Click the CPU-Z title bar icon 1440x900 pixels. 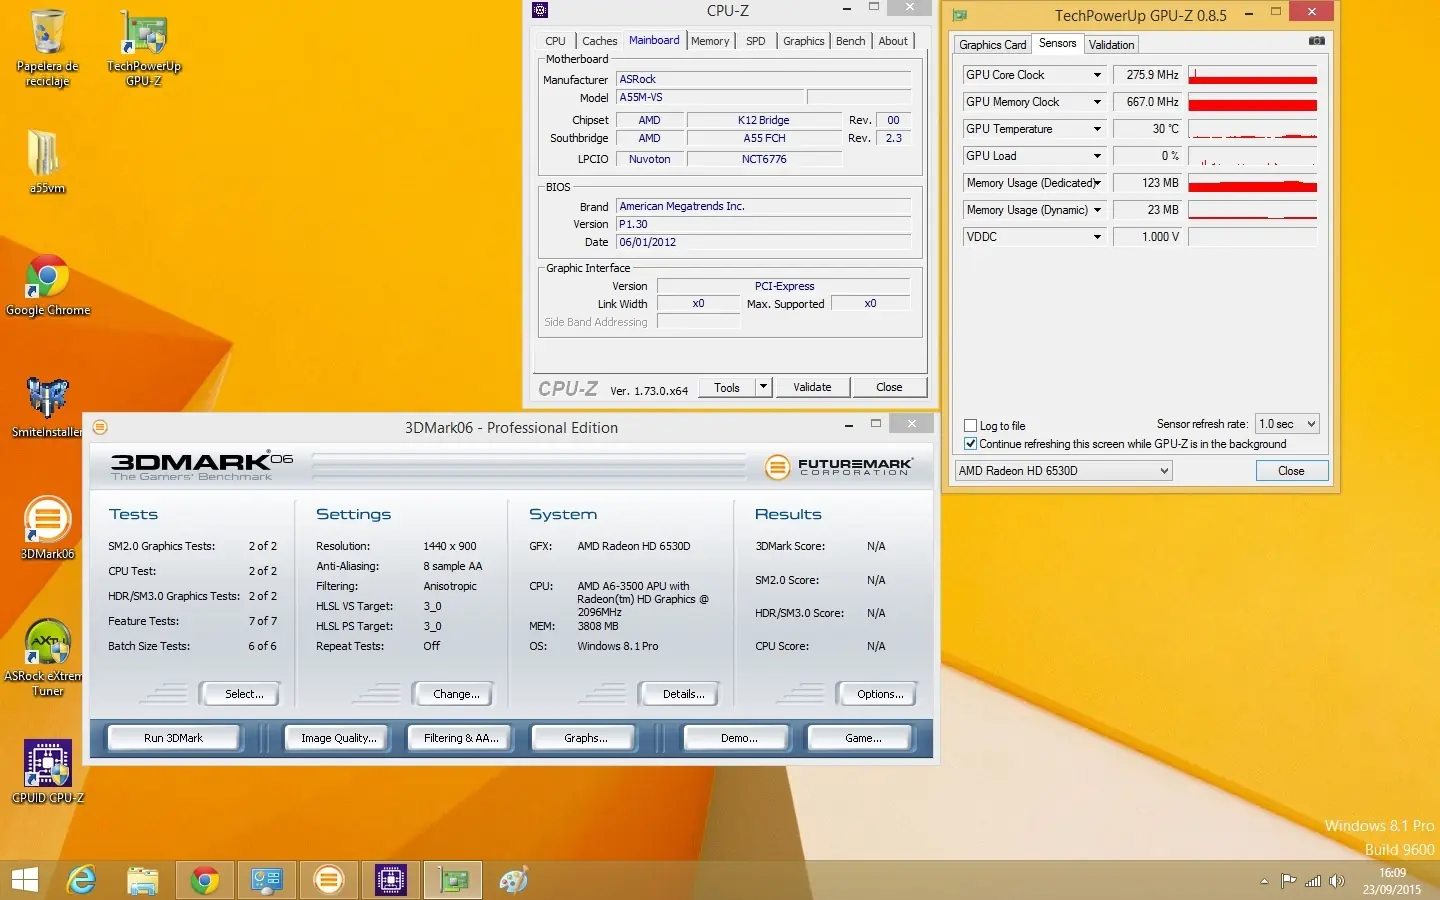tap(540, 10)
